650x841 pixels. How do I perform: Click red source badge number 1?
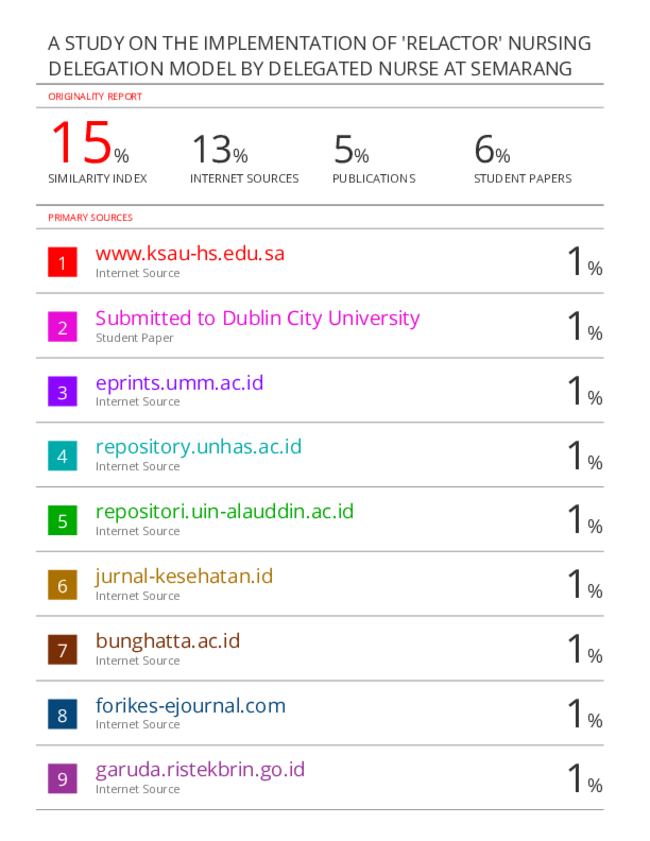pos(62,263)
